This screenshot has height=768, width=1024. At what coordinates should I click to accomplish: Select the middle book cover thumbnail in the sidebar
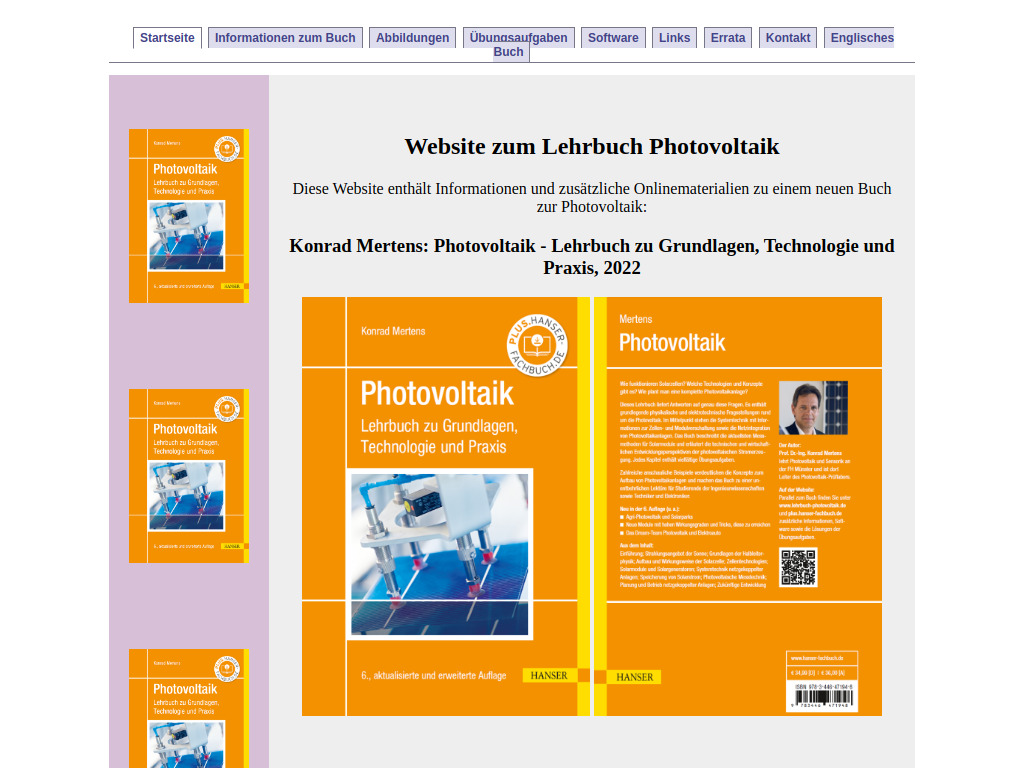click(188, 475)
